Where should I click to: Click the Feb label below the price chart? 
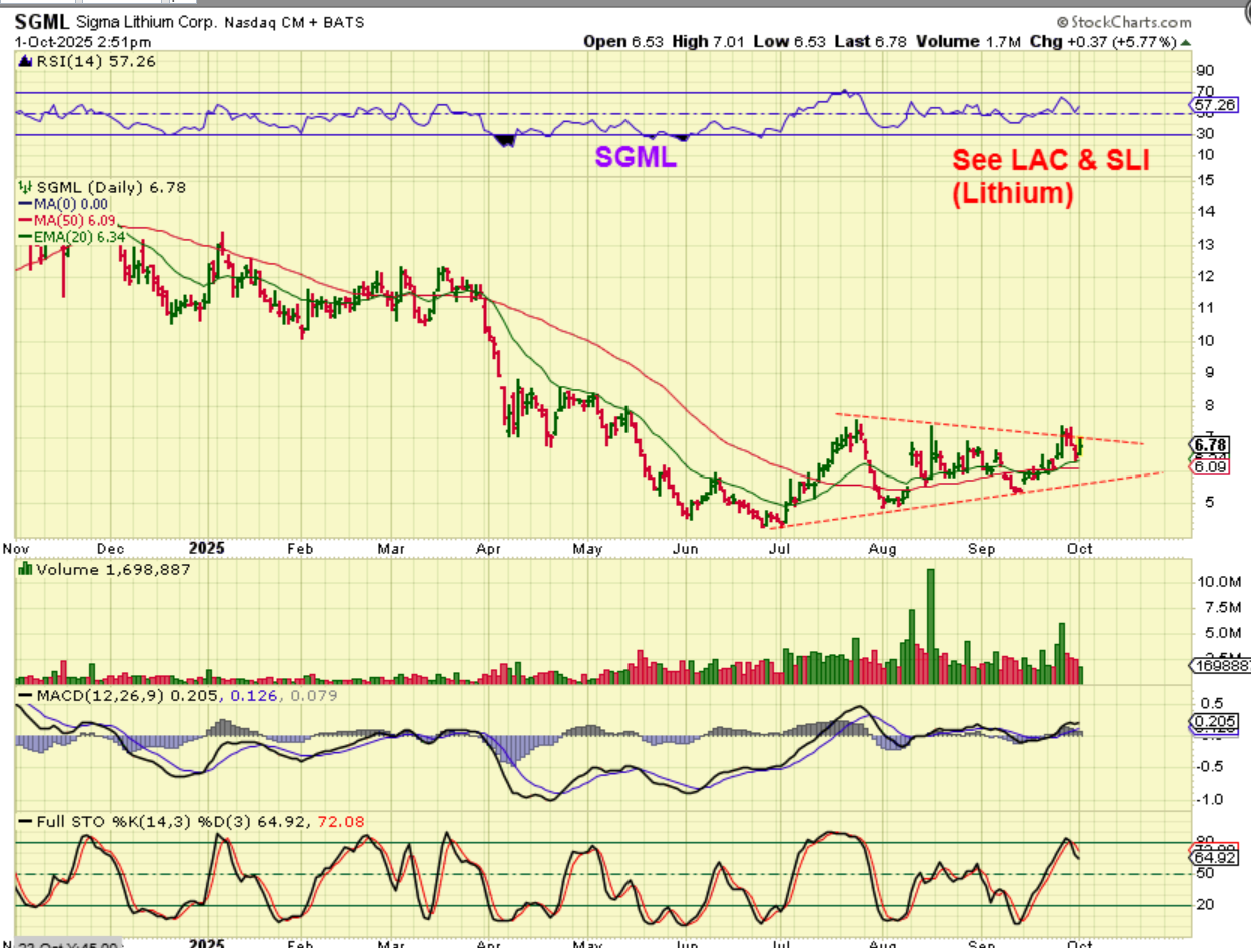click(300, 549)
